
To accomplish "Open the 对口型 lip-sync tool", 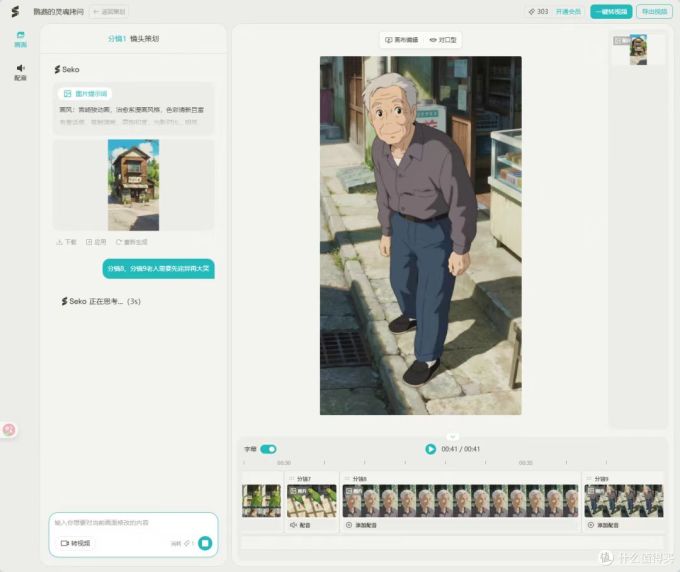I will pos(443,40).
